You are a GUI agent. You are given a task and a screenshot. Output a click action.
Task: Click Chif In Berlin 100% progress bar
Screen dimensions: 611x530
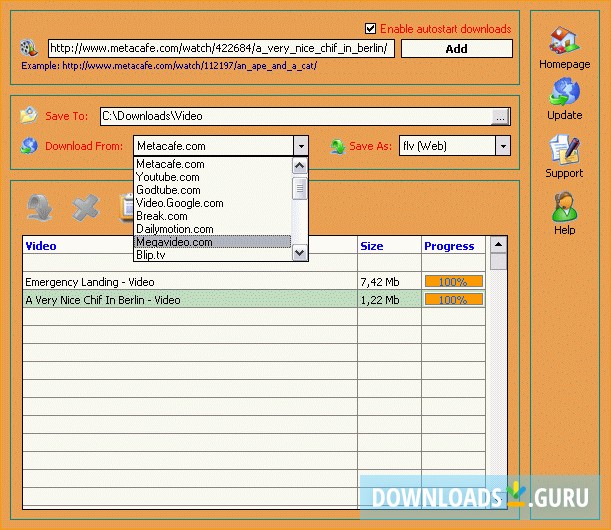point(454,300)
